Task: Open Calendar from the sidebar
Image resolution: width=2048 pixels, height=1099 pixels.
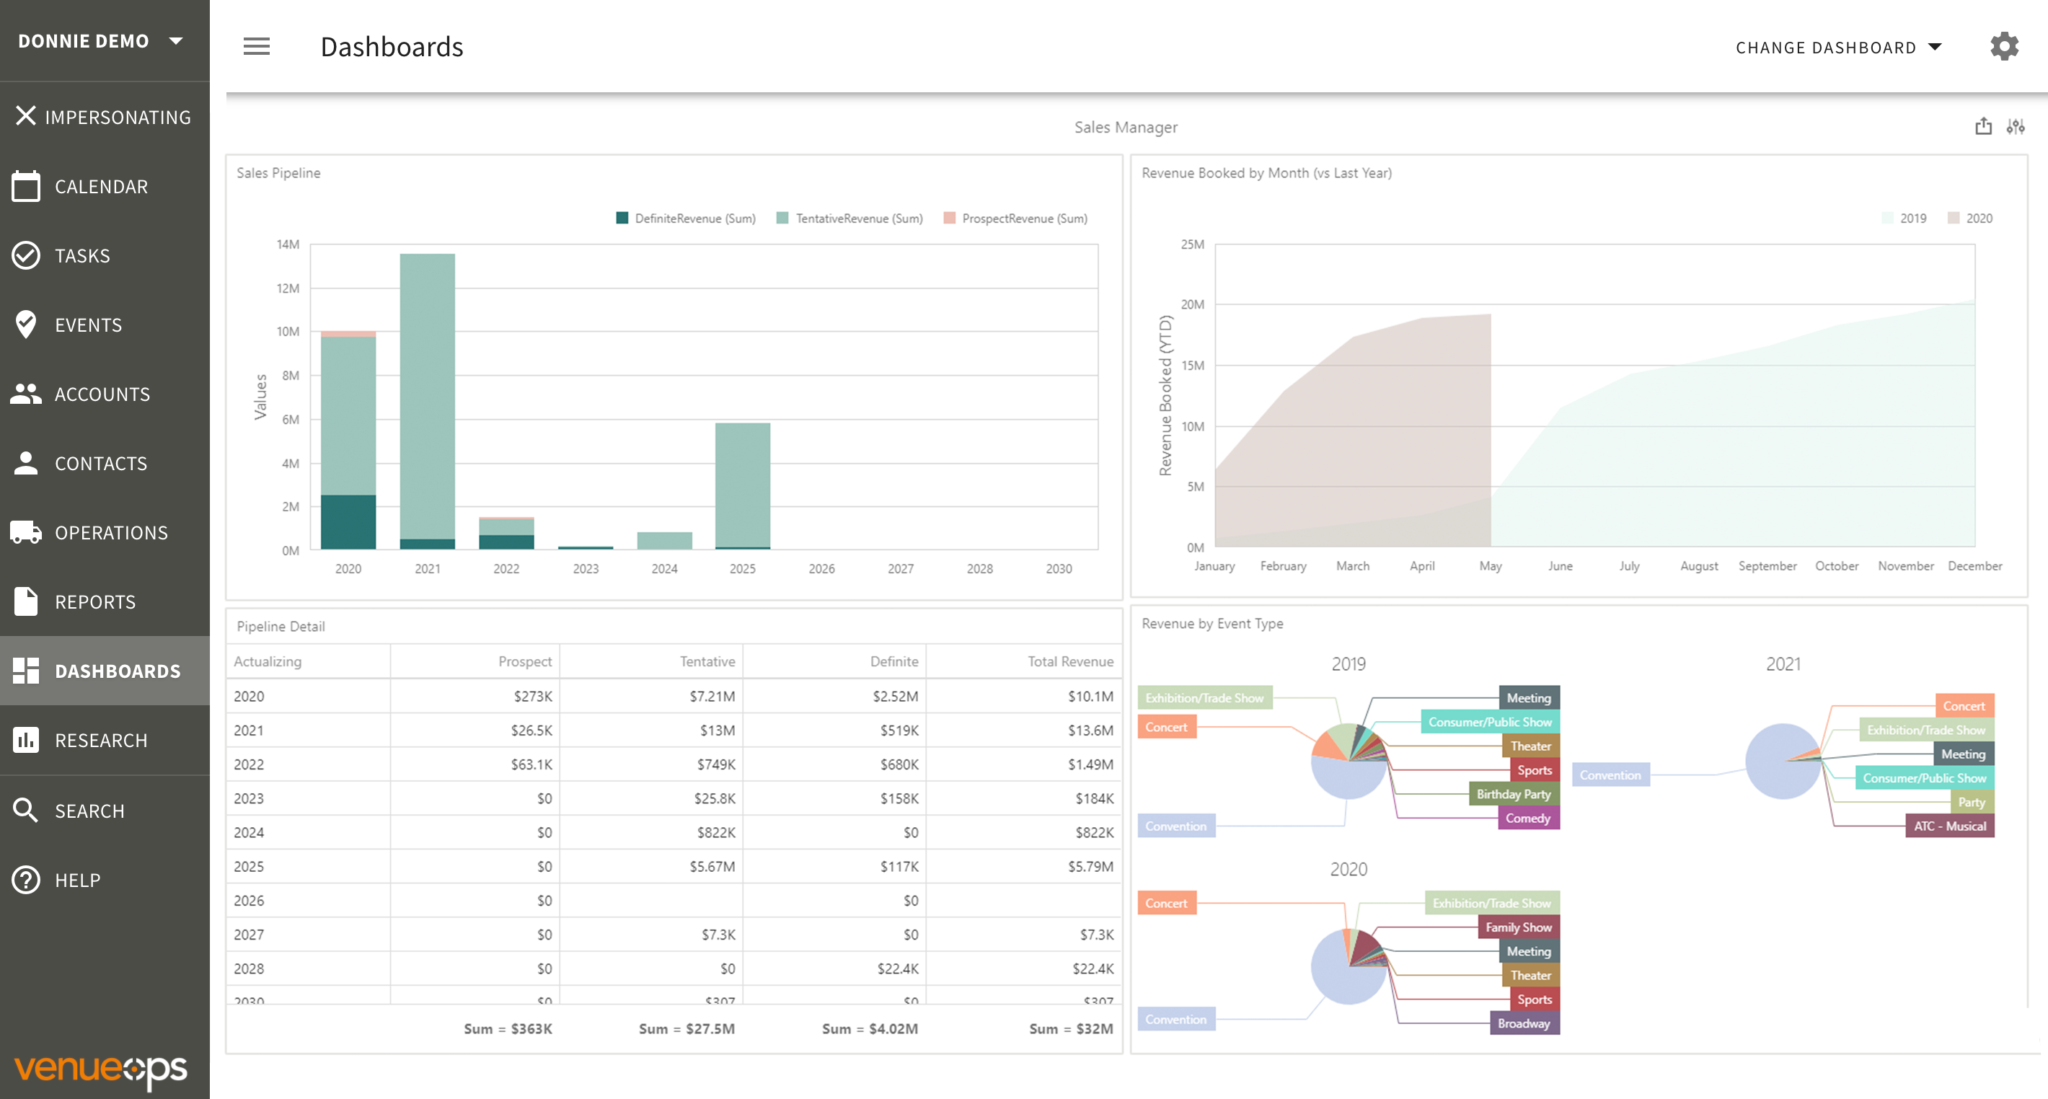Action: tap(101, 187)
